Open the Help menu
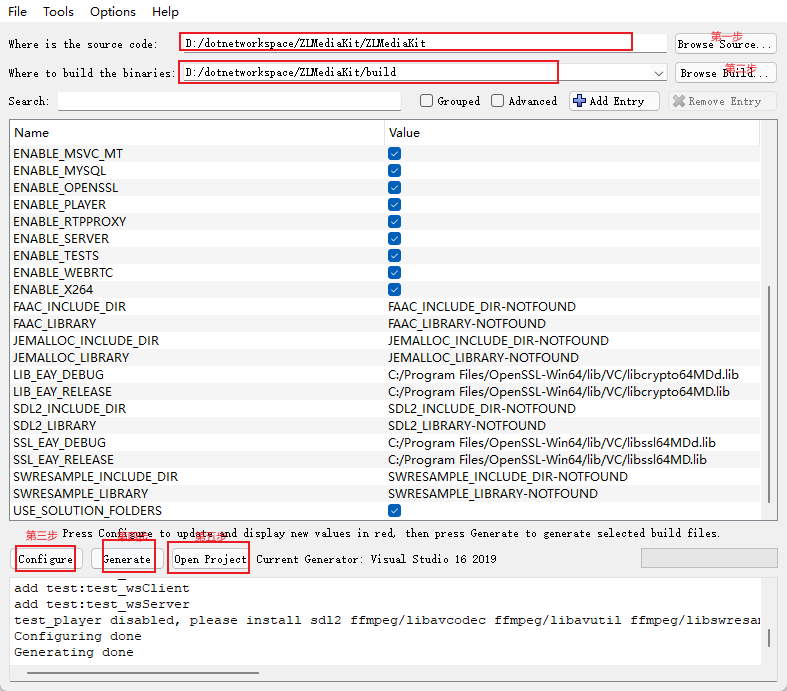The width and height of the screenshot is (787, 691). click(x=165, y=12)
